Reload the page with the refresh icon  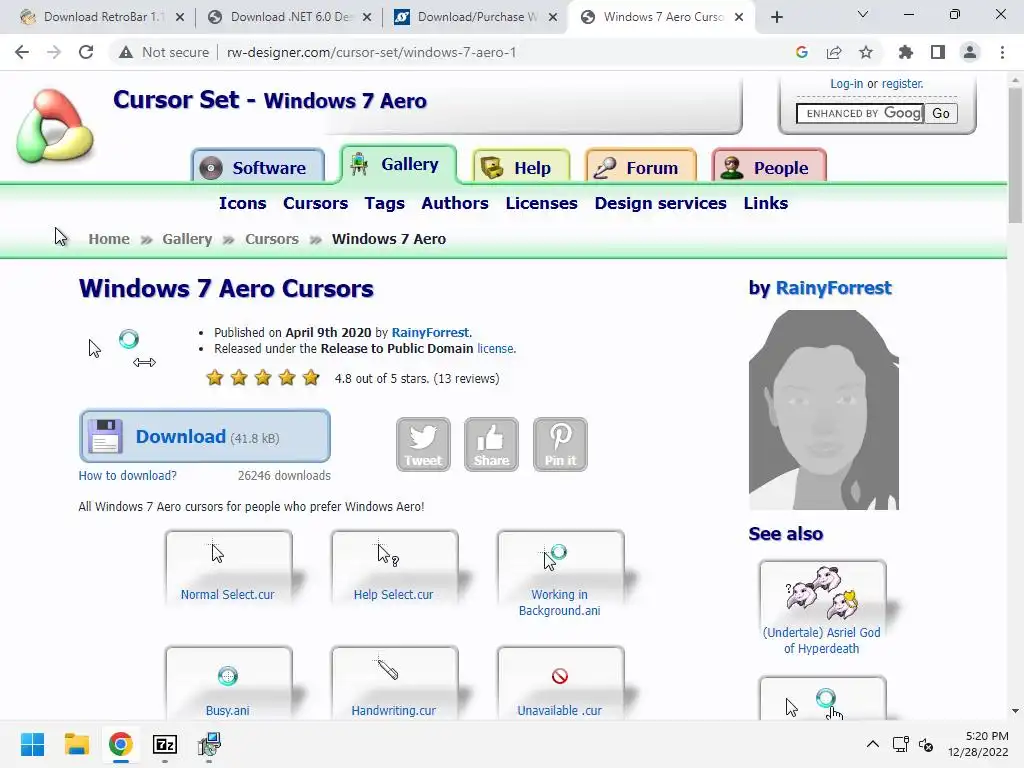tap(86, 52)
